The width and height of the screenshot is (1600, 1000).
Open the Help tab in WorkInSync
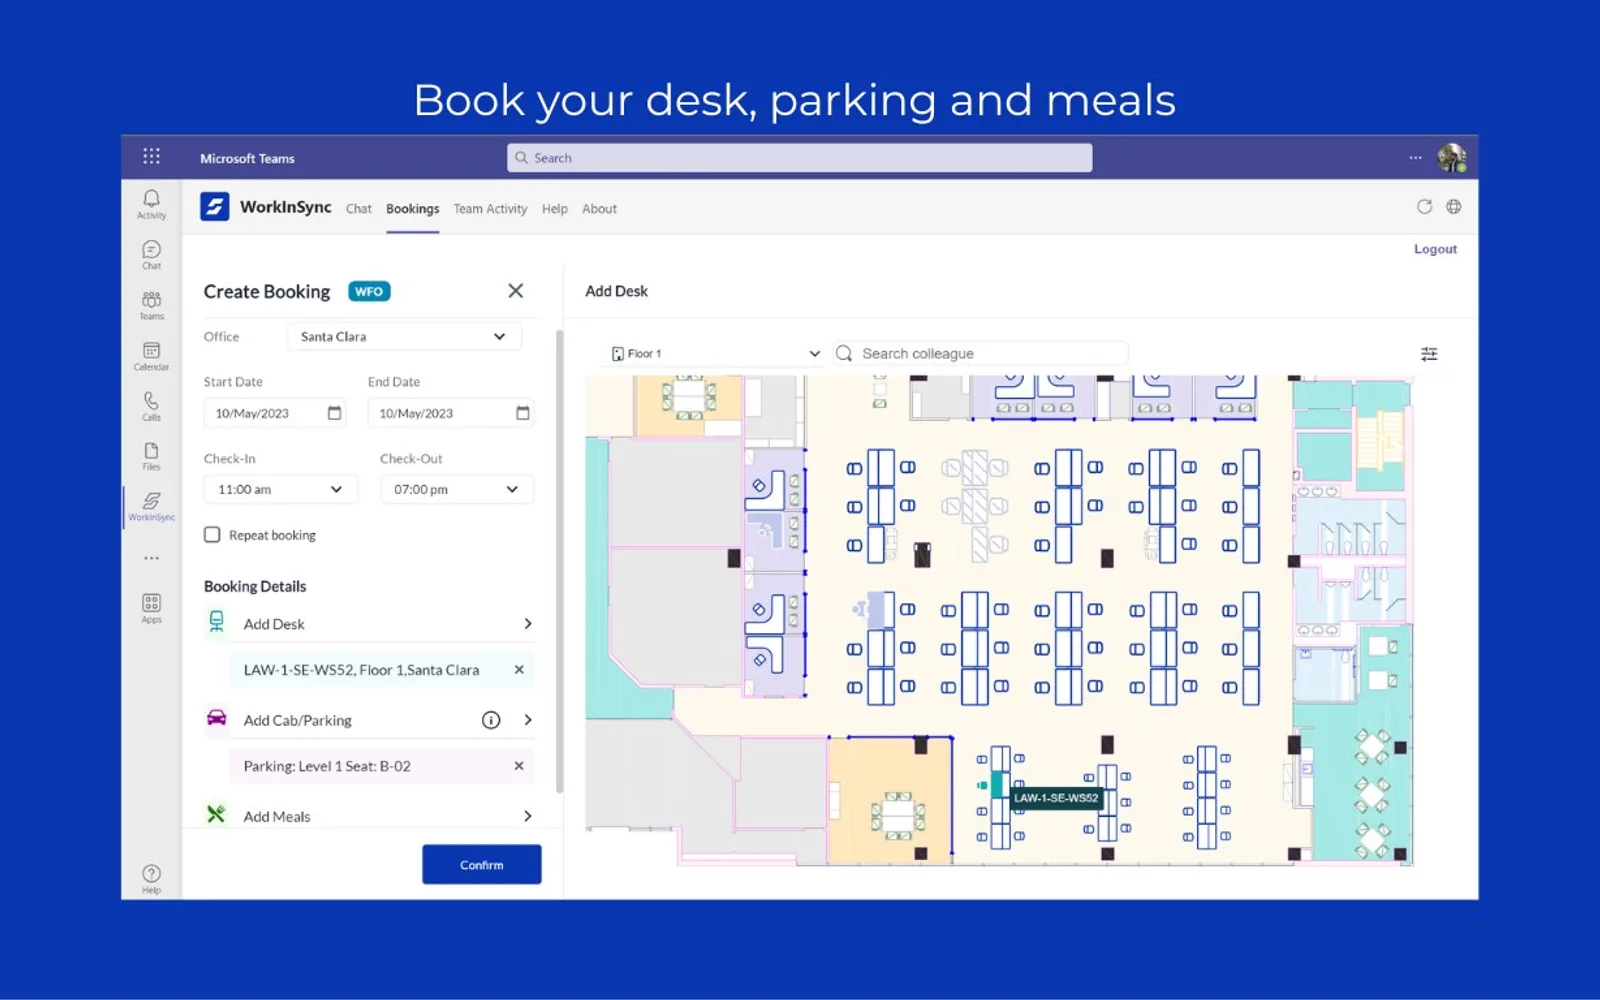(x=555, y=209)
